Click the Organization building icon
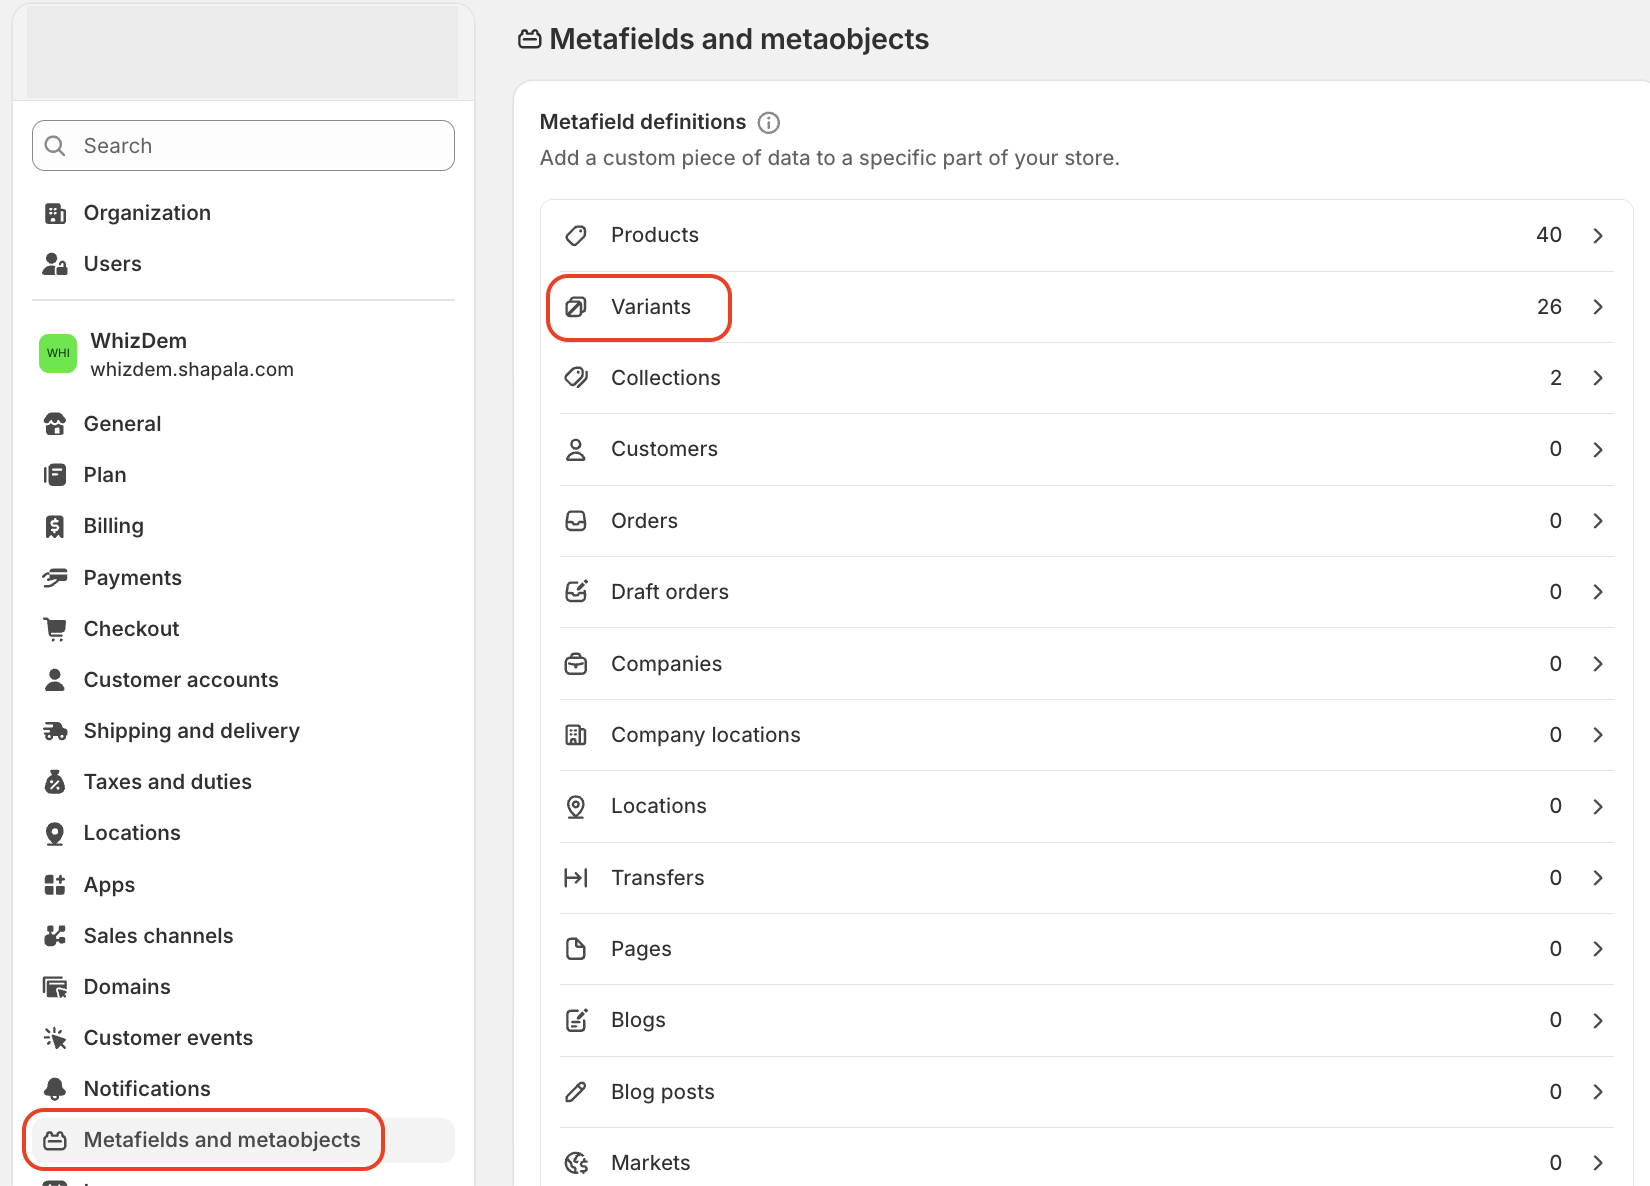 coord(55,213)
